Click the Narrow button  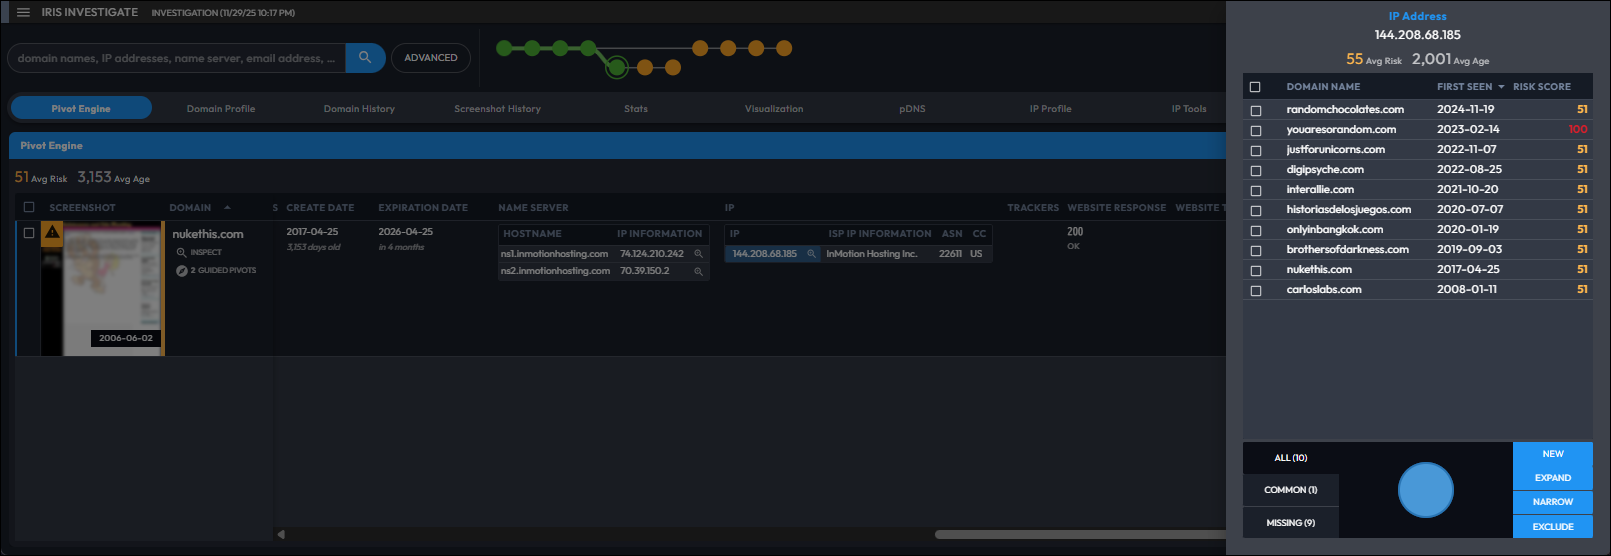pyautogui.click(x=1552, y=502)
